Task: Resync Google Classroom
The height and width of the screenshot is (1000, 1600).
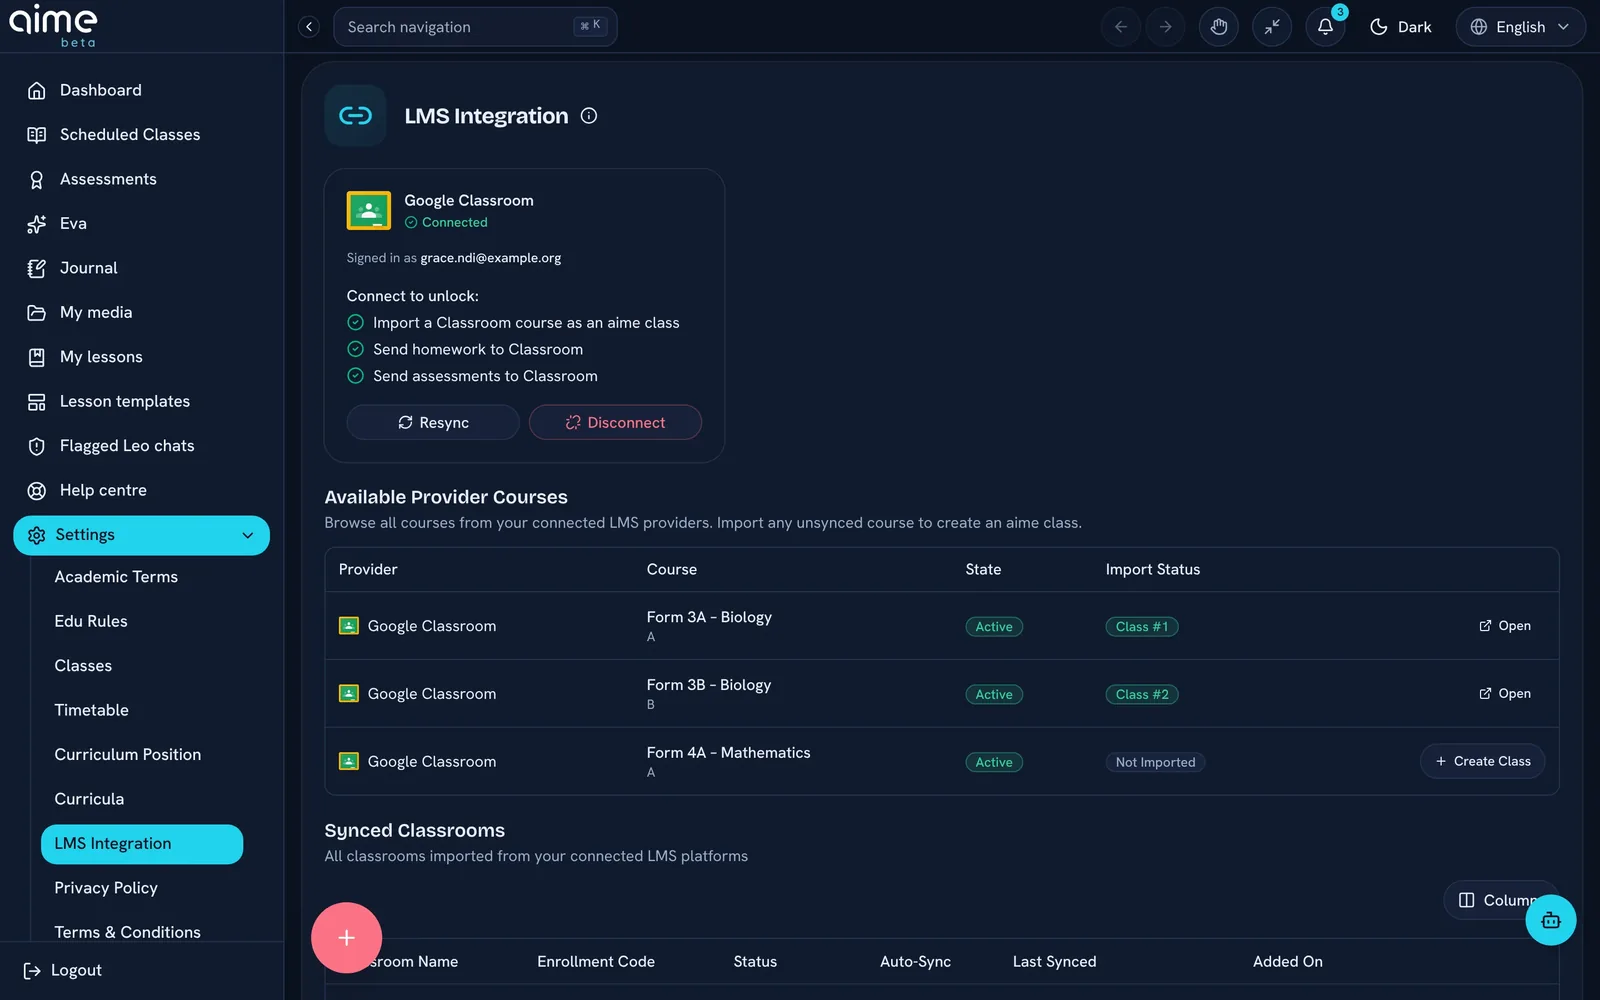Action: (433, 423)
